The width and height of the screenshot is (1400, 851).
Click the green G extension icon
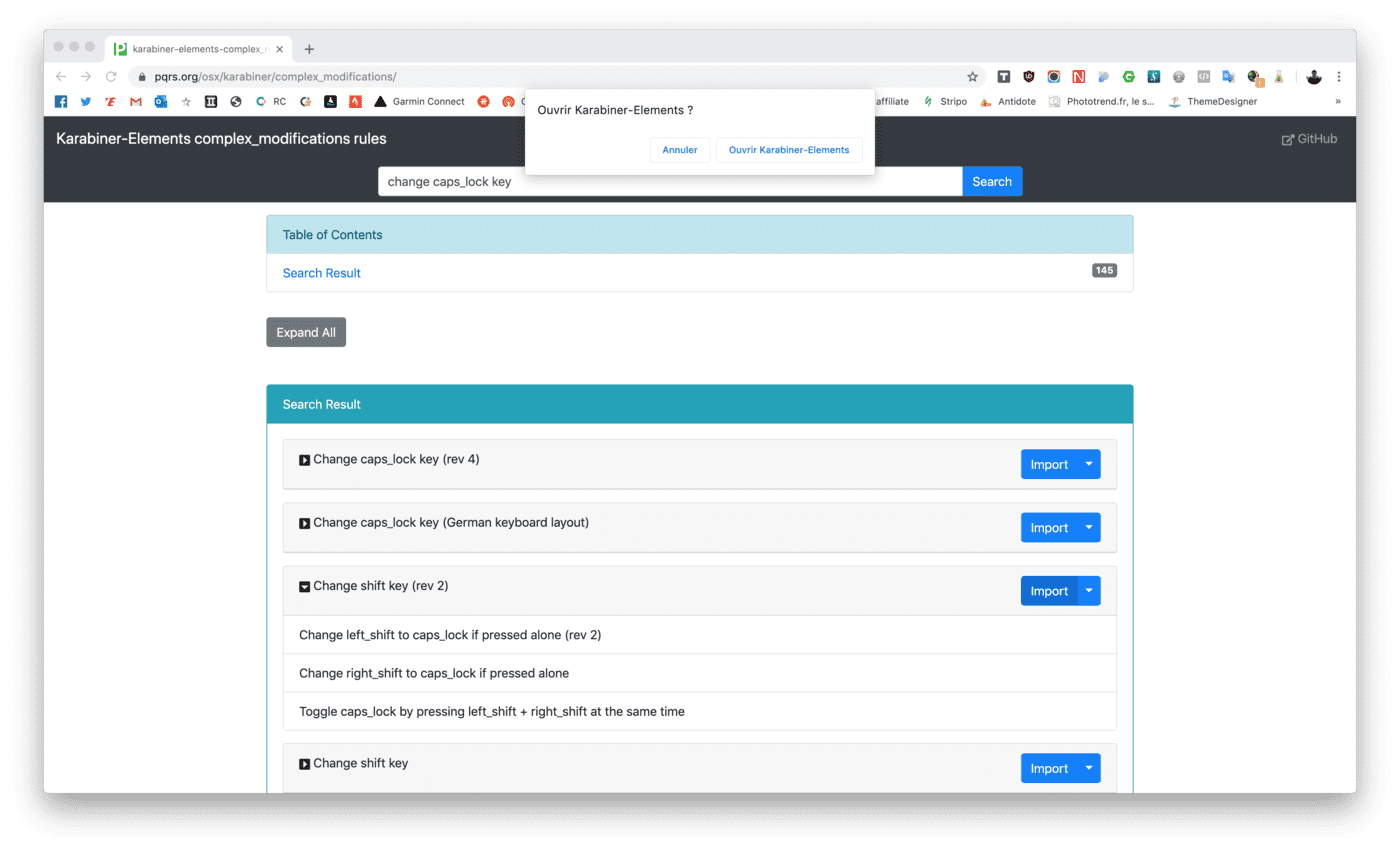pos(1129,76)
